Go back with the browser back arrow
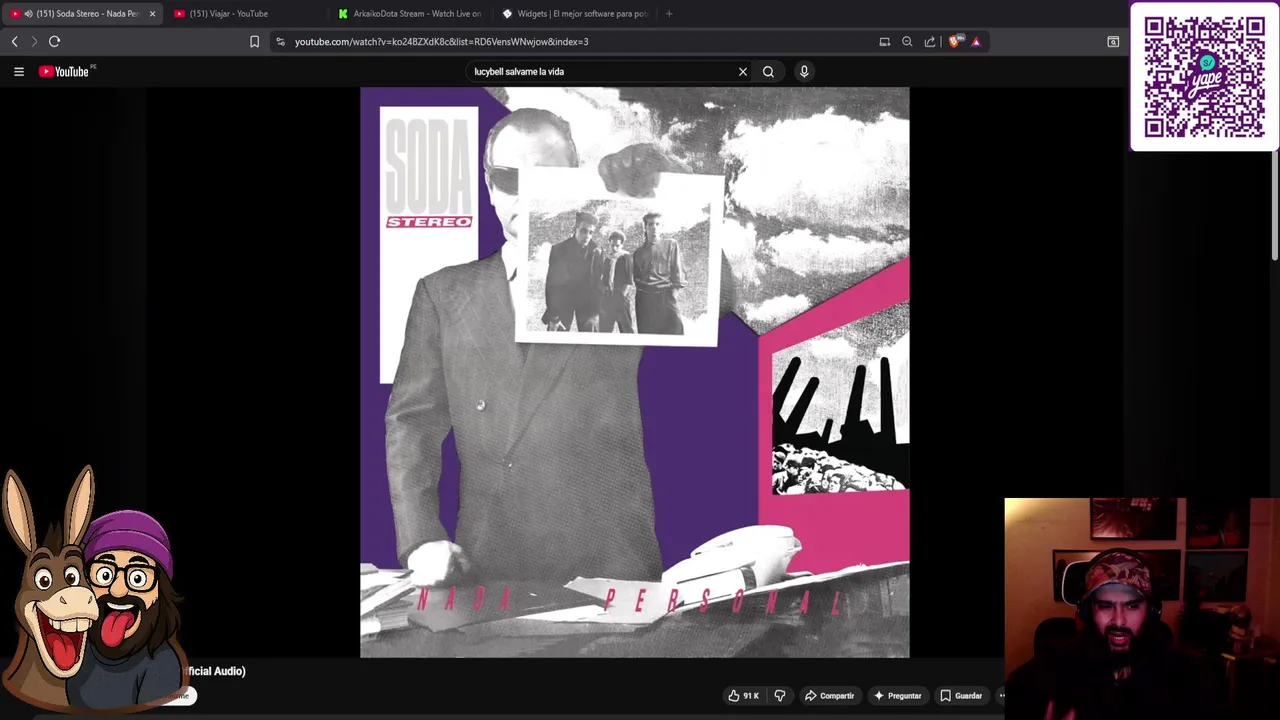Image resolution: width=1280 pixels, height=720 pixels. click(14, 41)
